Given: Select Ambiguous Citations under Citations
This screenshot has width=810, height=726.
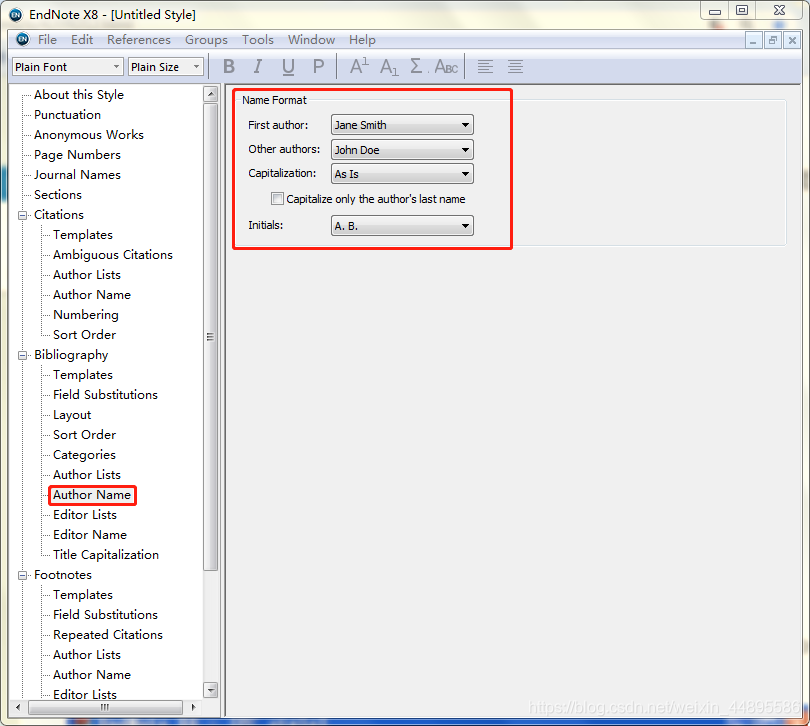Looking at the screenshot, I should click(x=113, y=255).
